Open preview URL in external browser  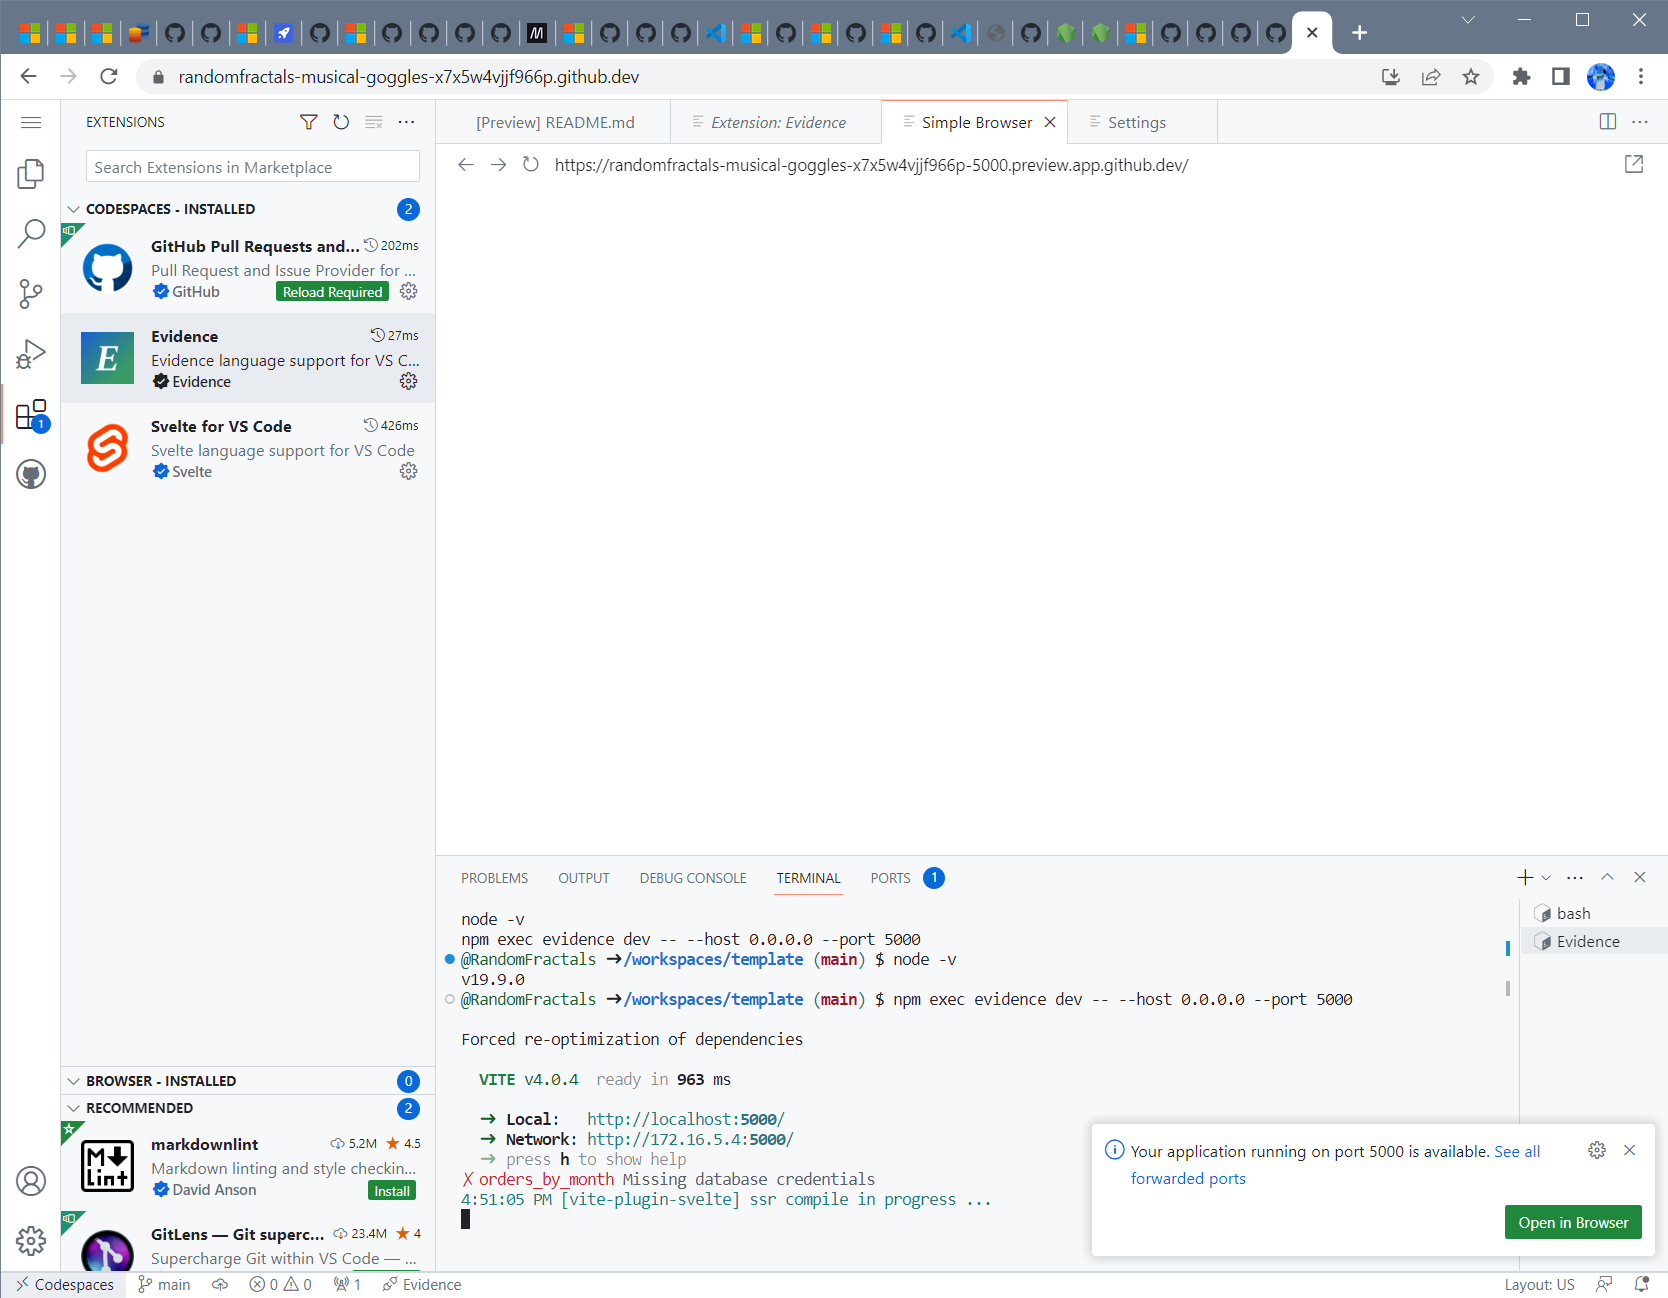click(x=1635, y=165)
